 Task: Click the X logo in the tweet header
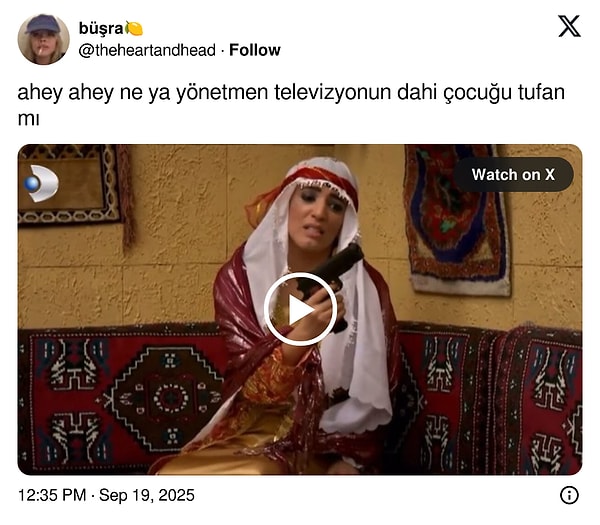click(x=569, y=26)
